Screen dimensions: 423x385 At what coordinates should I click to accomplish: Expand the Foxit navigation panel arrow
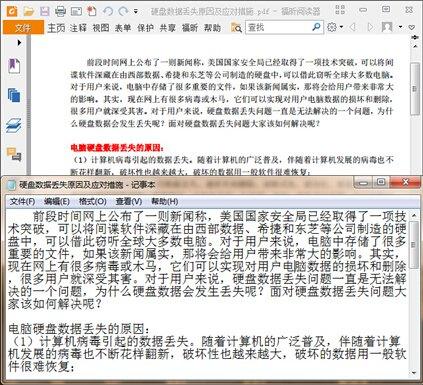[19, 43]
